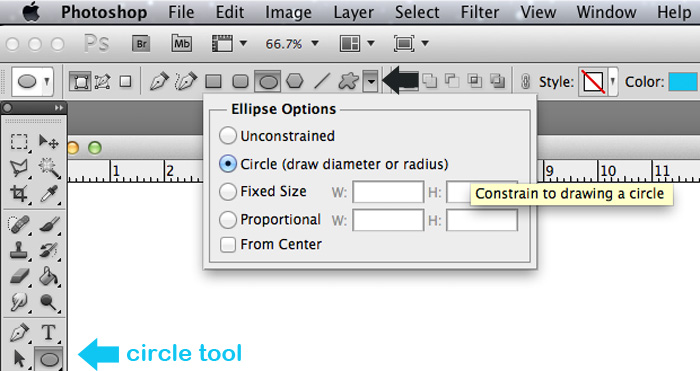Open the 66.7% zoom level dropdown
The height and width of the screenshot is (371, 700).
[315, 44]
